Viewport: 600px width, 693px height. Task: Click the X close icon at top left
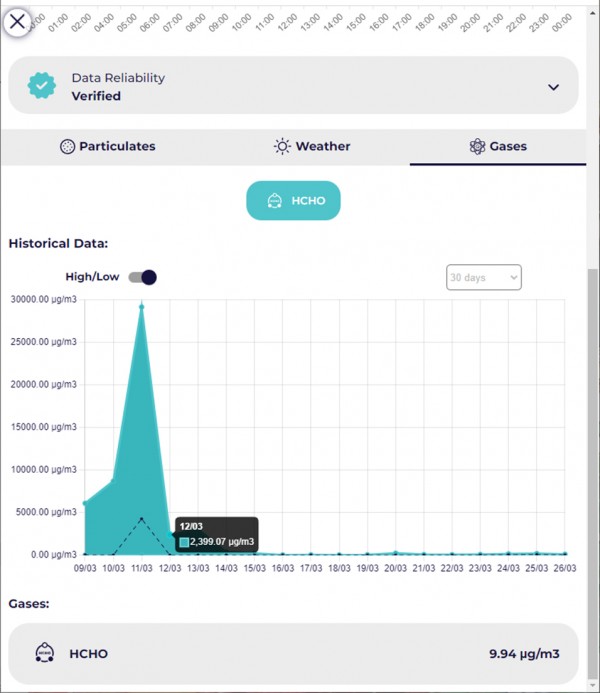[x=18, y=20]
